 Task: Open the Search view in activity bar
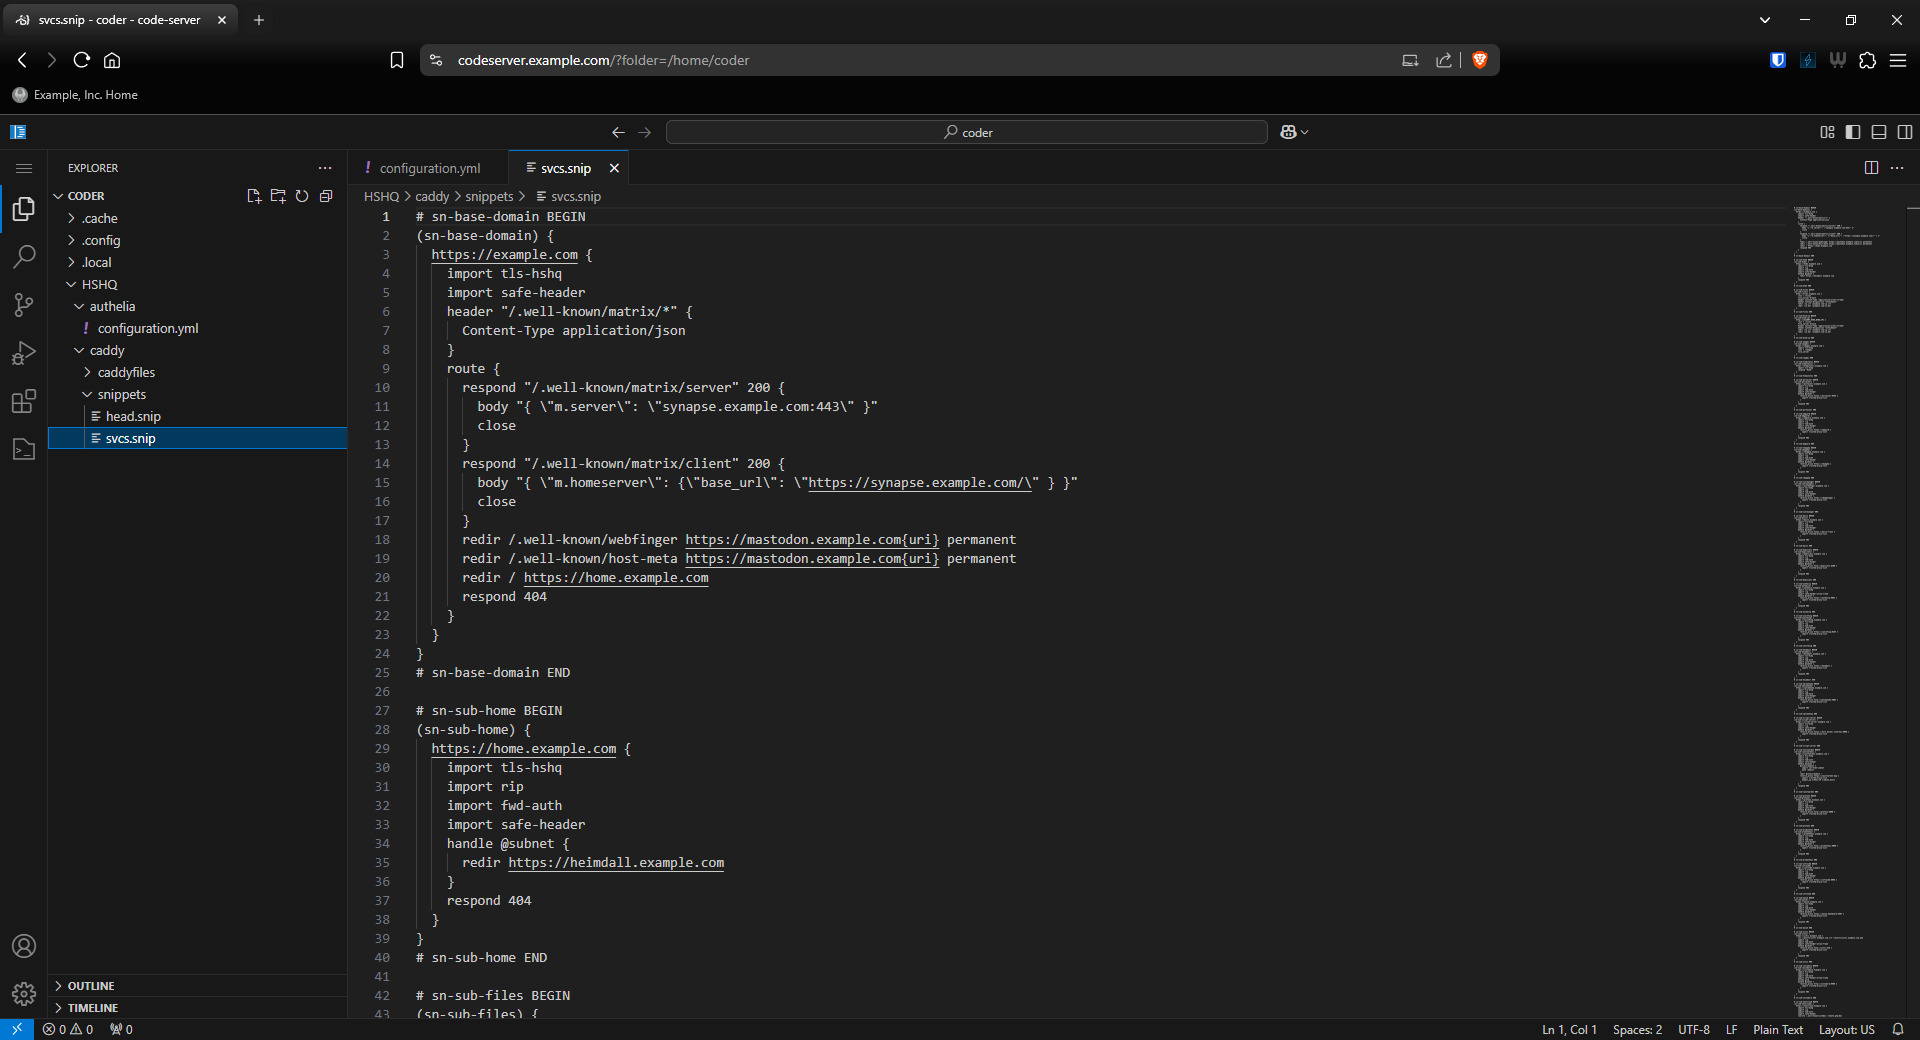(x=24, y=257)
